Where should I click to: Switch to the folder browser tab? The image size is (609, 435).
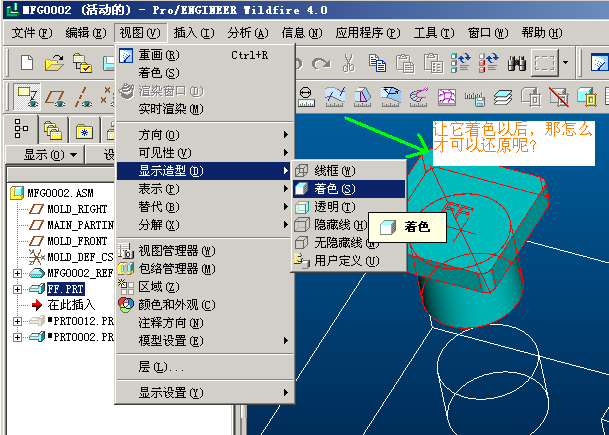53,130
